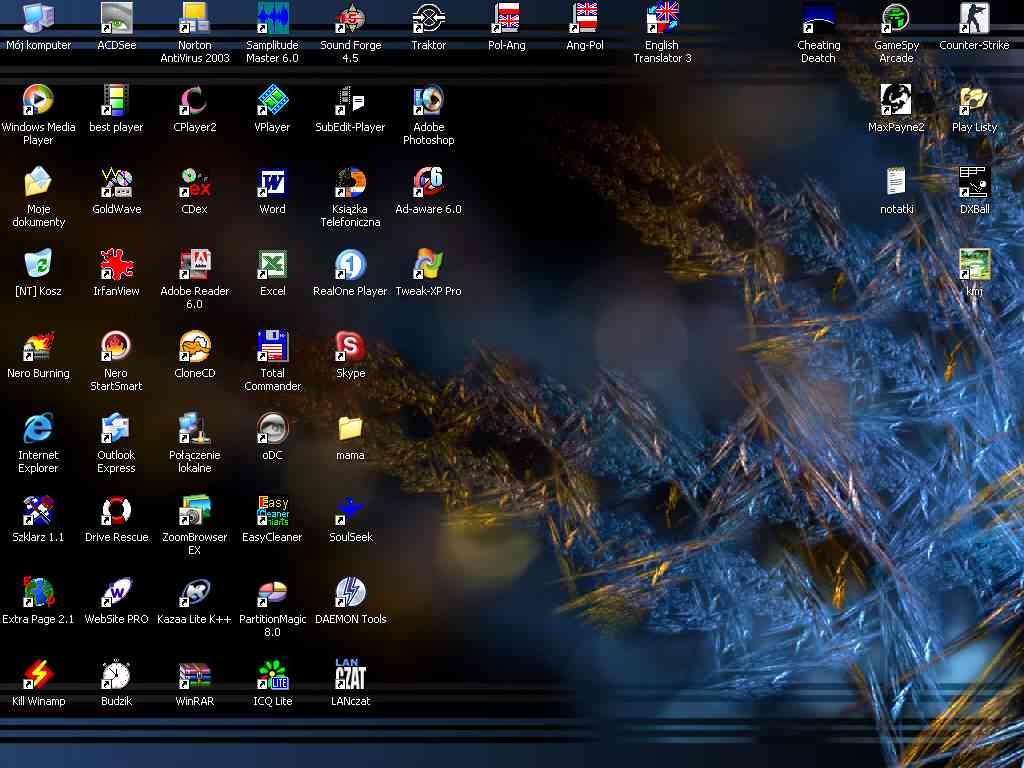Click the Norton AntiVirus 2003 icon
The image size is (1024, 768).
tap(194, 18)
